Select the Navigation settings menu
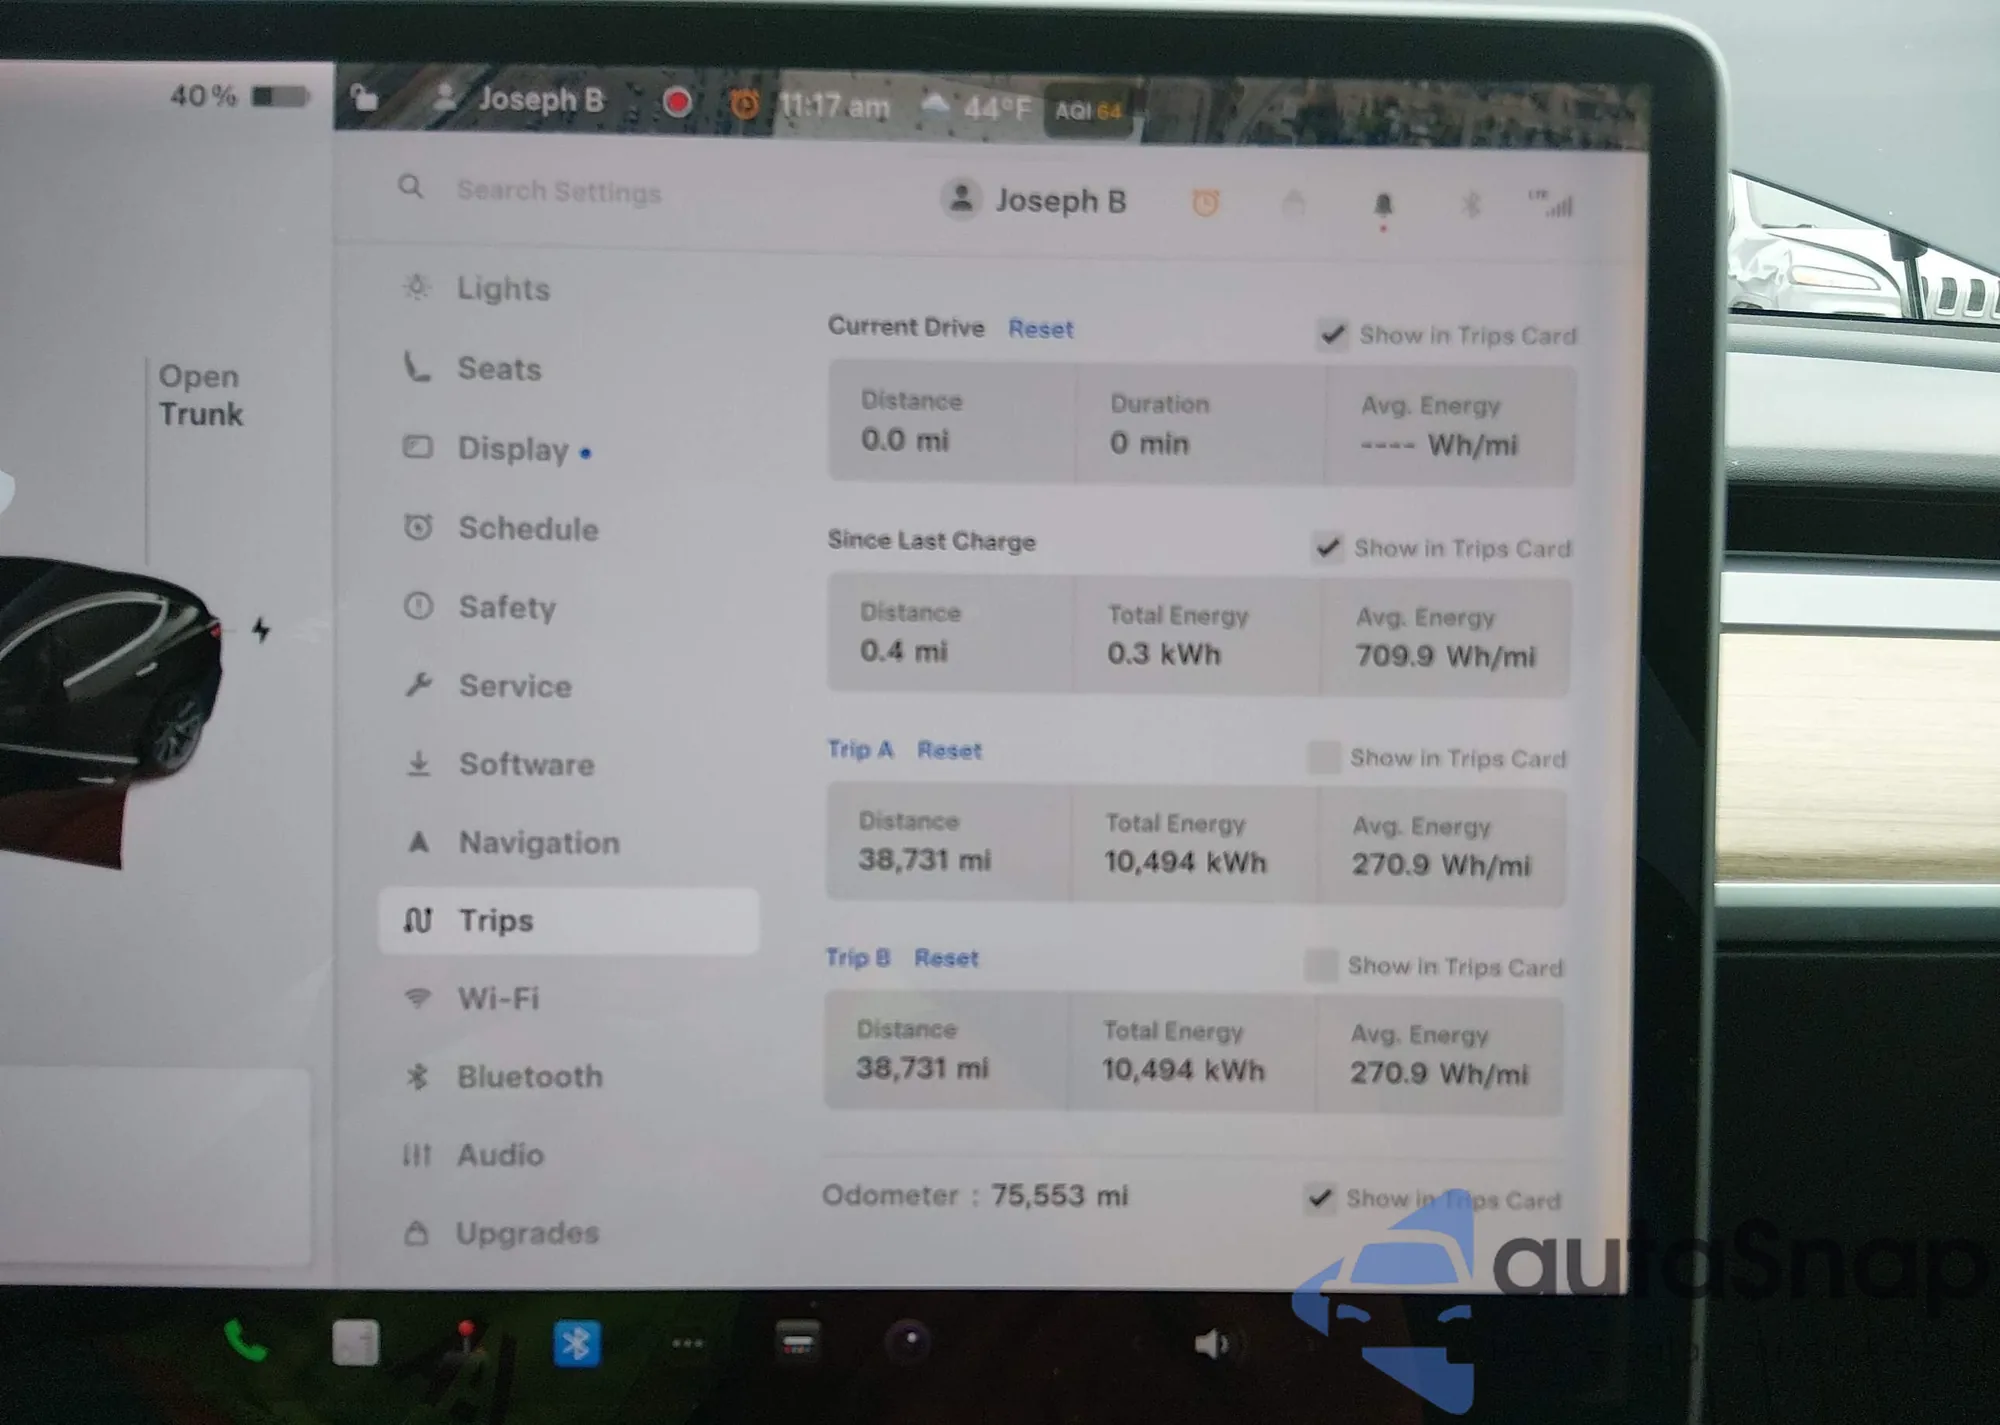2000x1425 pixels. [x=538, y=843]
